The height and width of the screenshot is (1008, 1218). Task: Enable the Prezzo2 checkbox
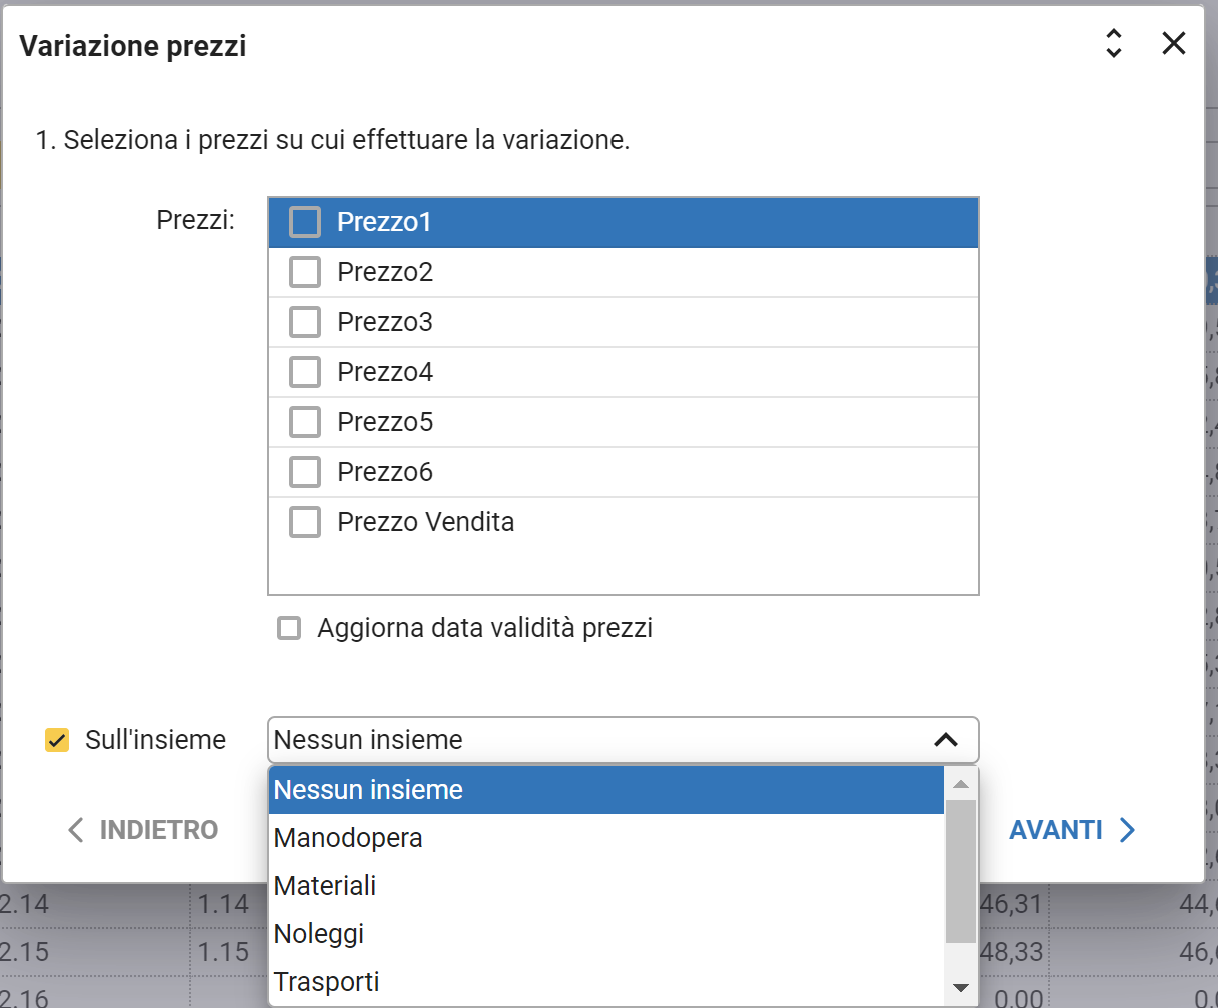[305, 272]
